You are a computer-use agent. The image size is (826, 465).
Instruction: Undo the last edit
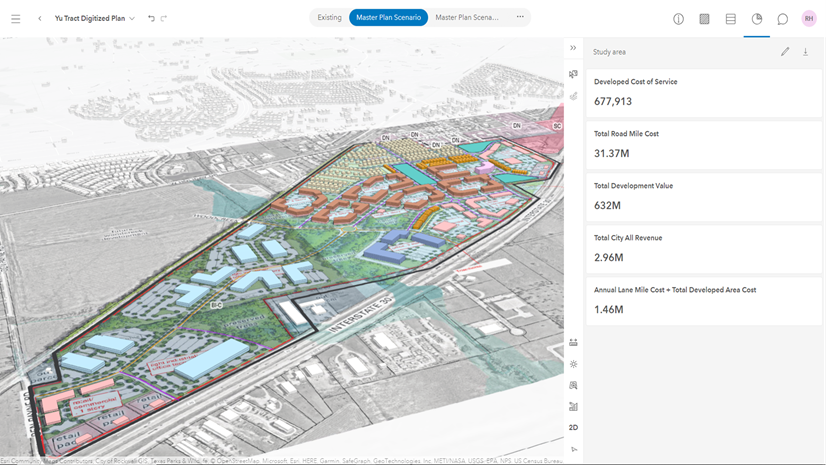[151, 18]
